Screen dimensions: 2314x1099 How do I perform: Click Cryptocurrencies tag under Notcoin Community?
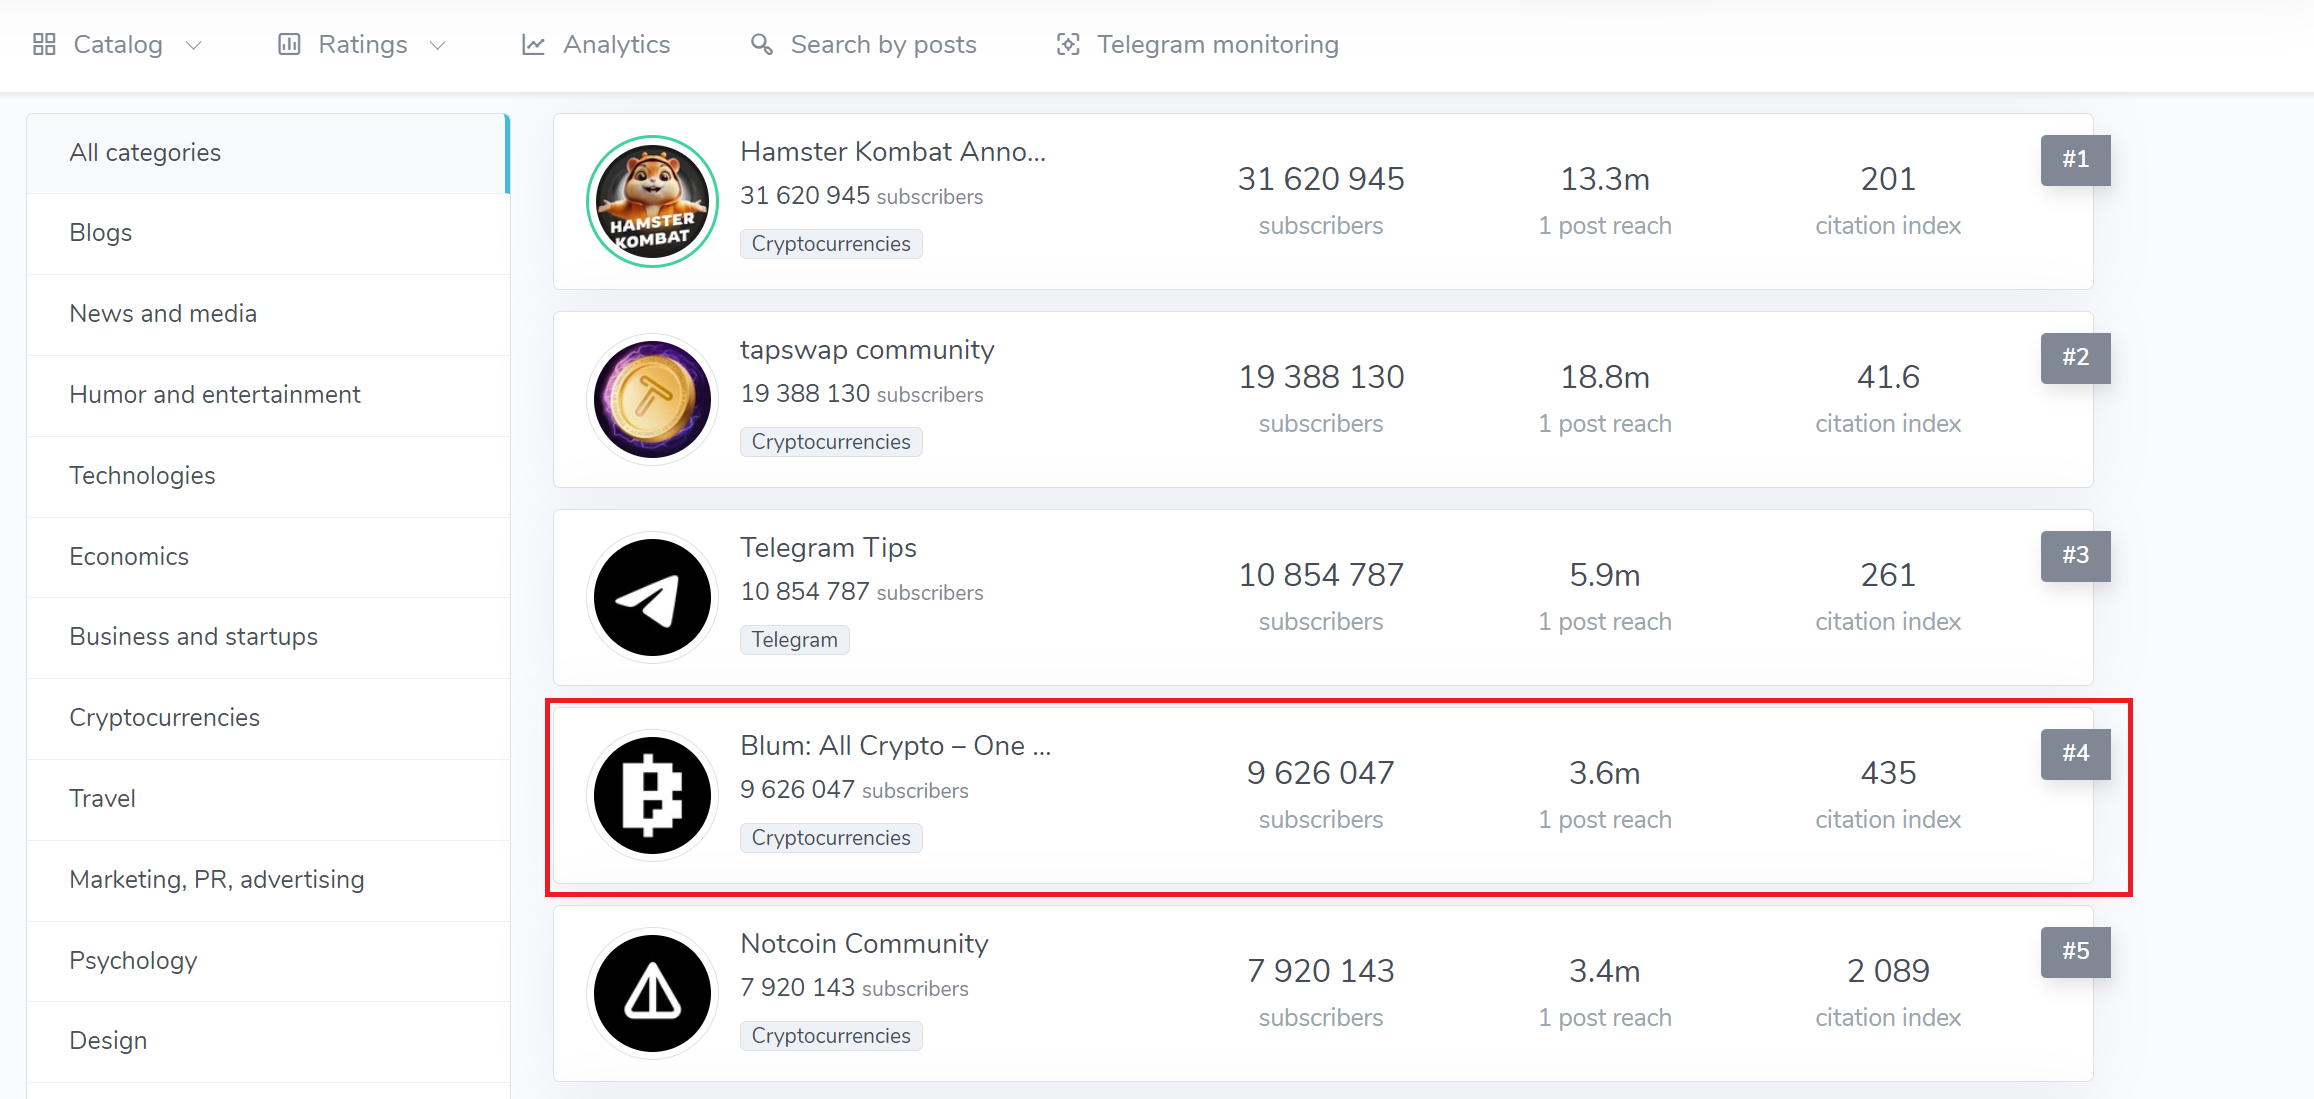coord(830,1035)
